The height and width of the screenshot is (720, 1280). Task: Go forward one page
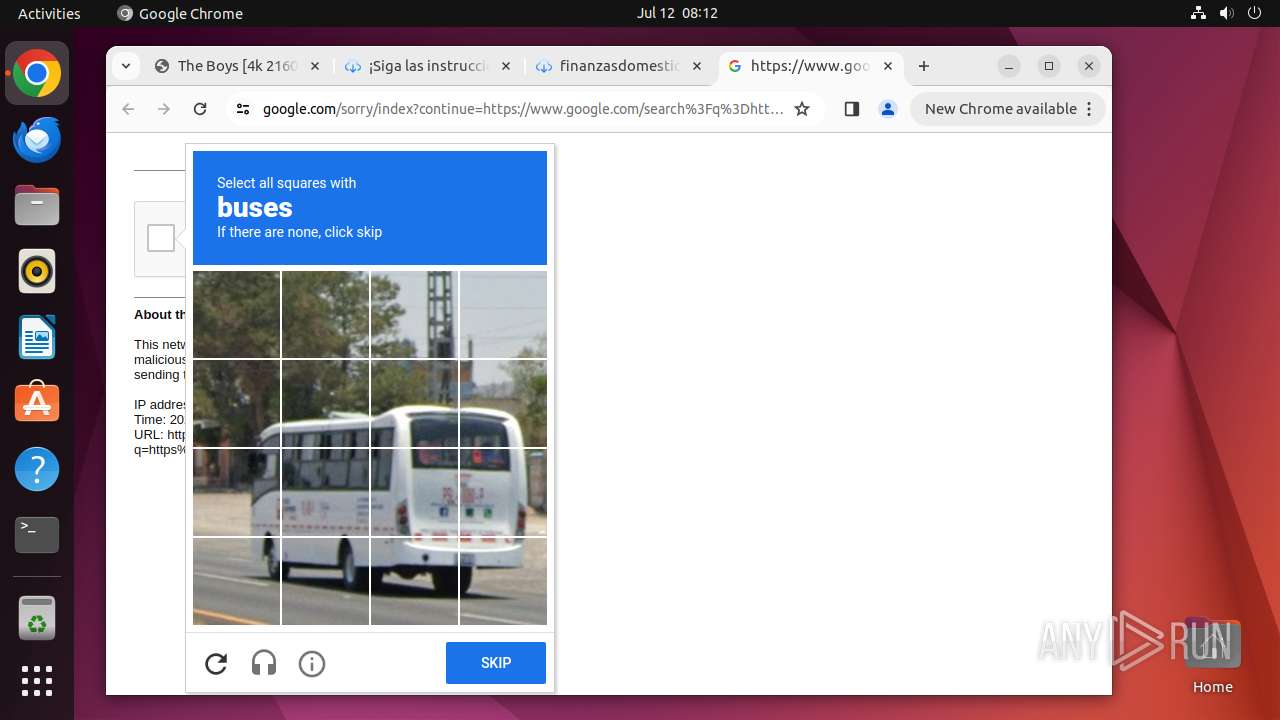(164, 109)
